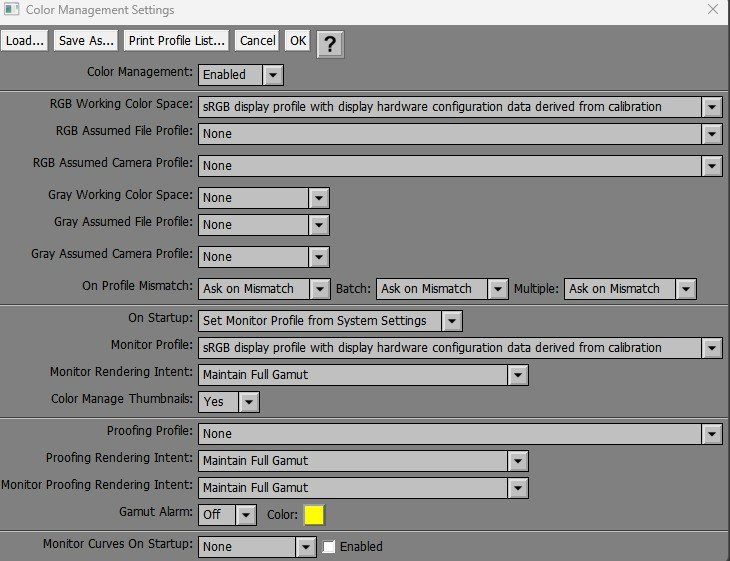
Task: Open the Batch mismatch dropdown
Action: pos(498,289)
